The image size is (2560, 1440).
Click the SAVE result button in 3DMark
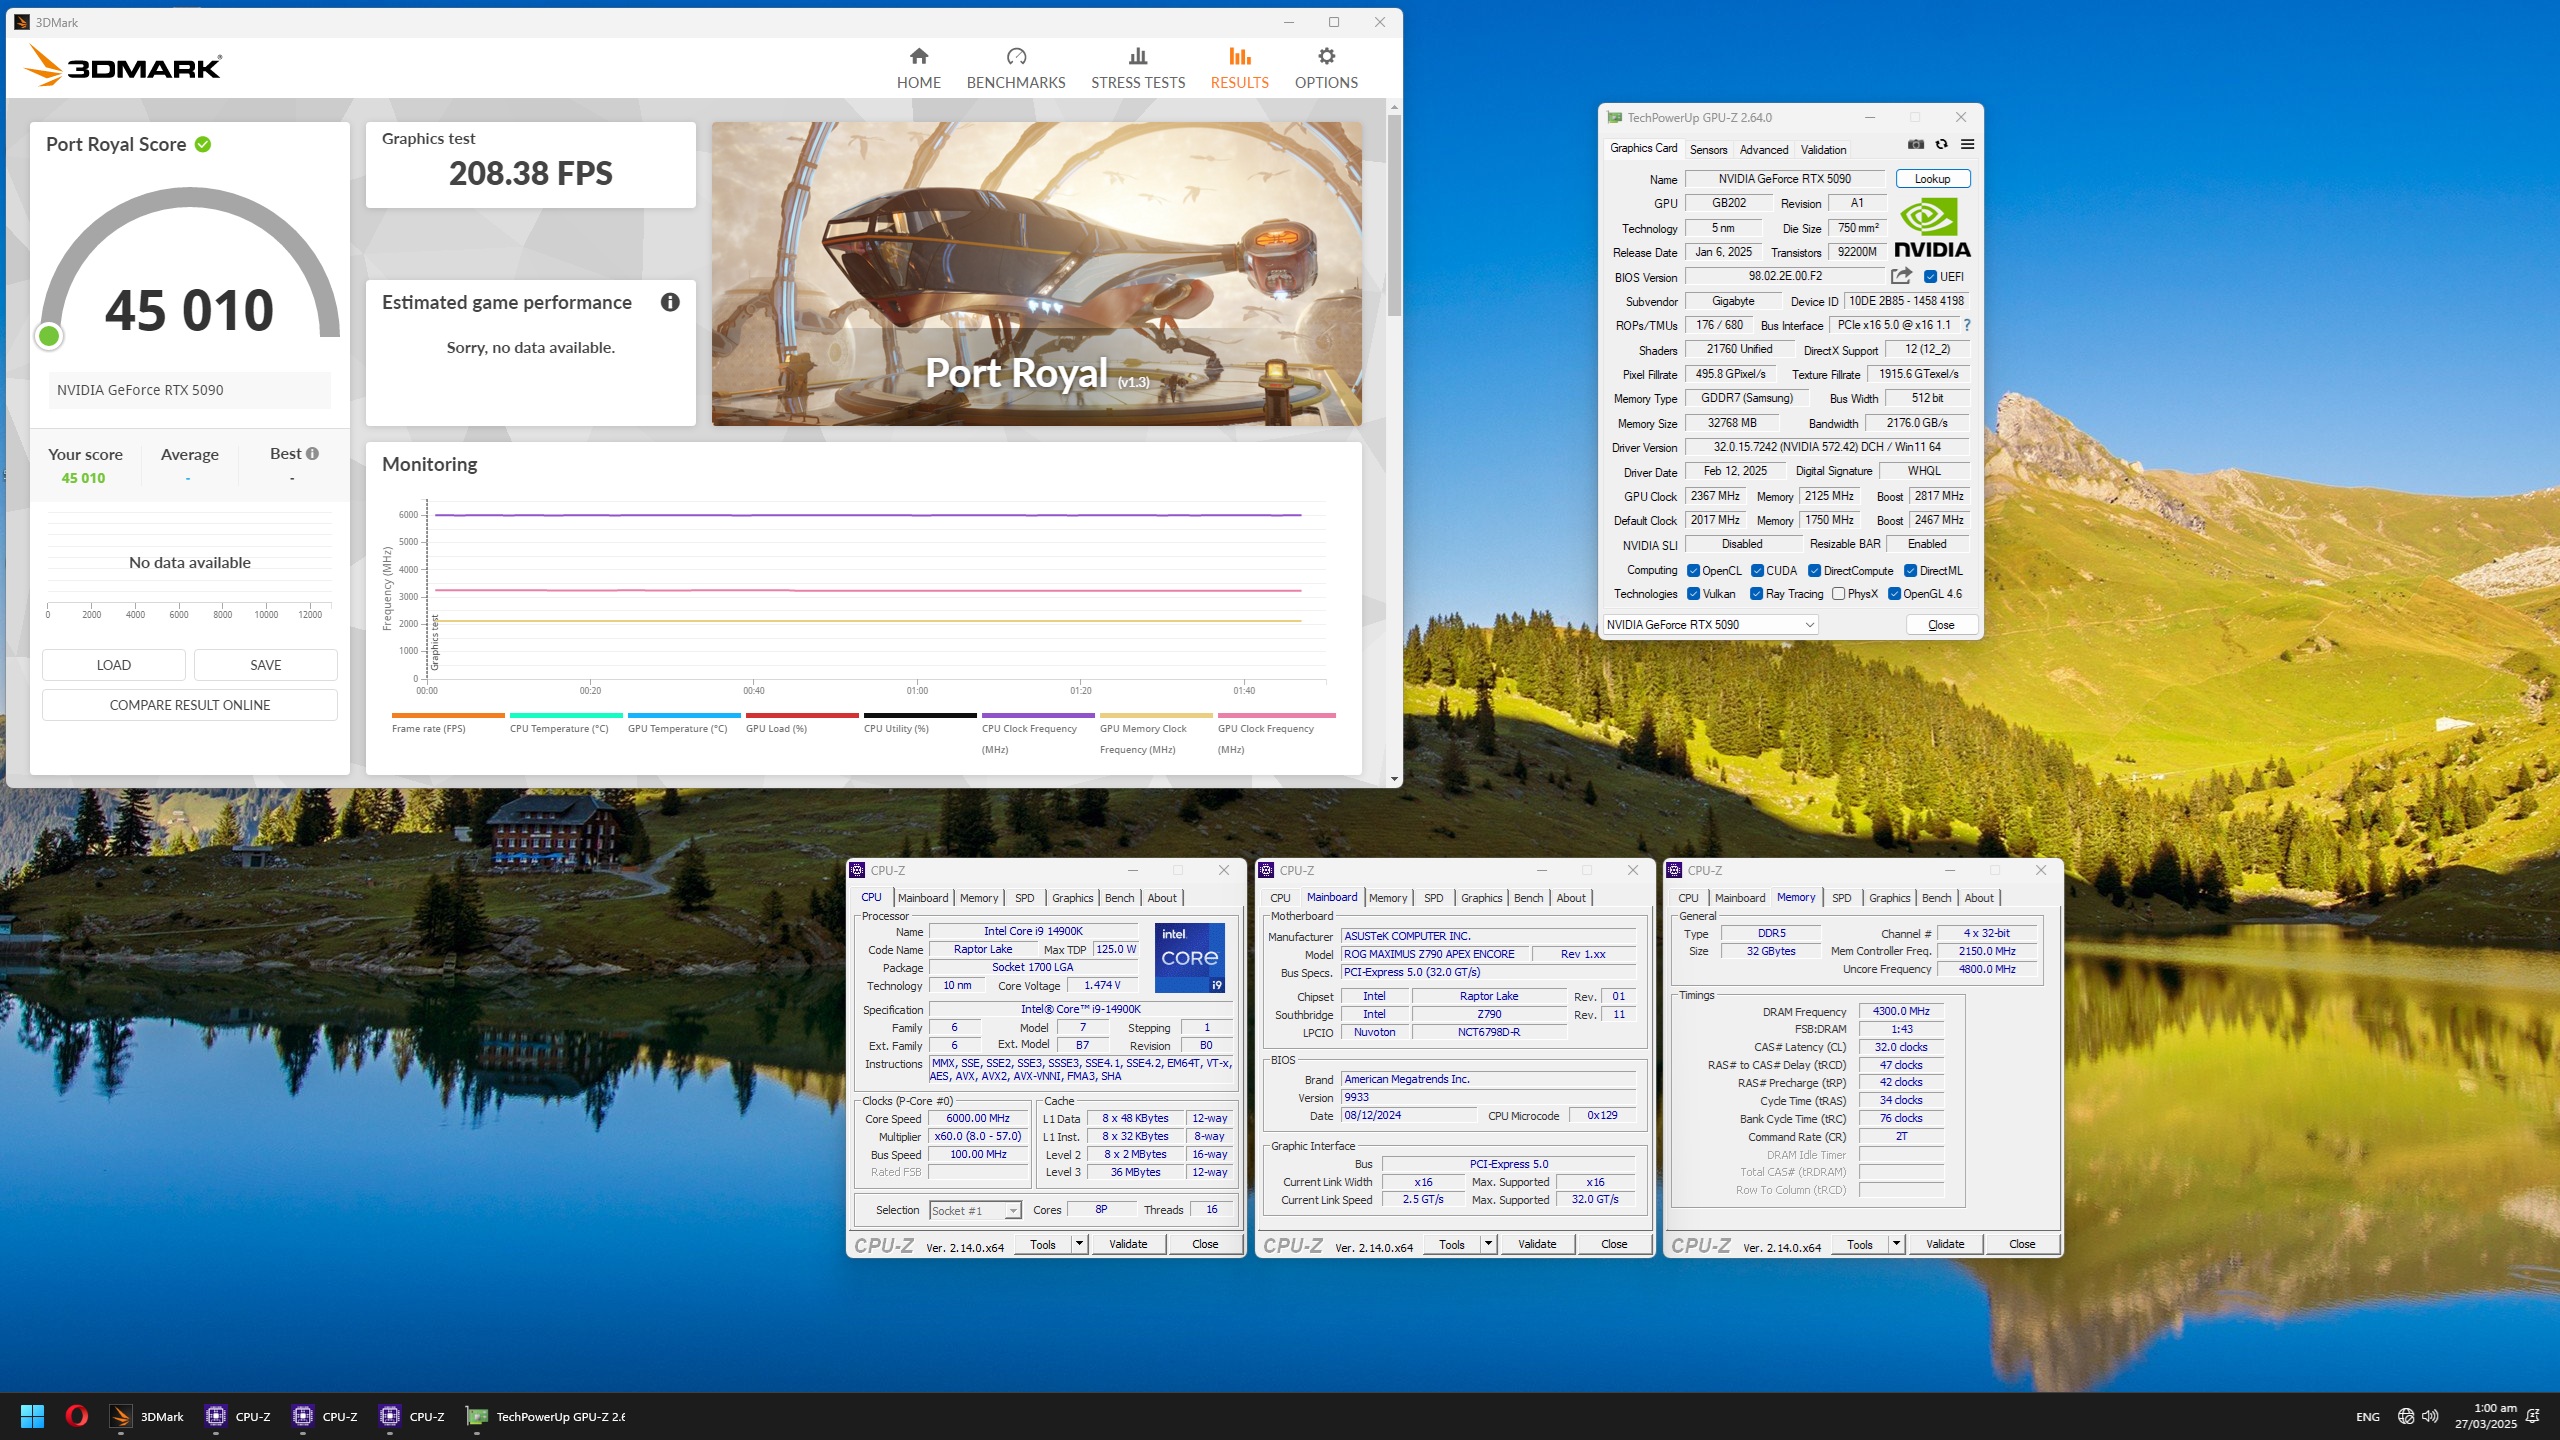tap(266, 665)
